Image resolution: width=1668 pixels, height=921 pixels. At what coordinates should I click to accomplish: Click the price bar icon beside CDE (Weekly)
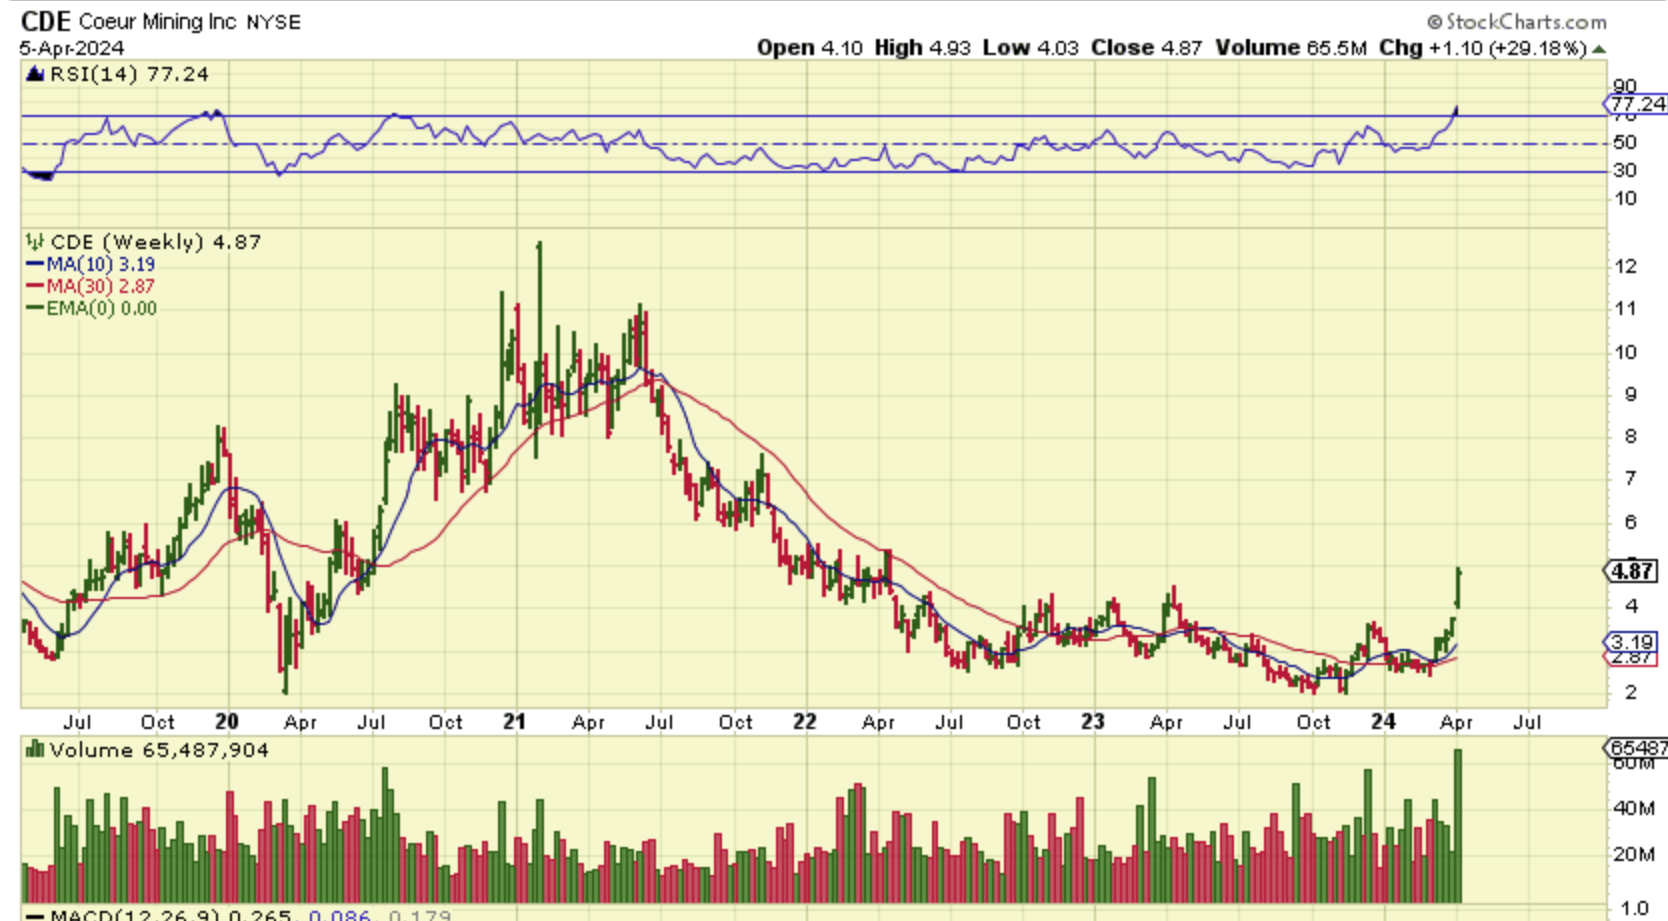(35, 242)
